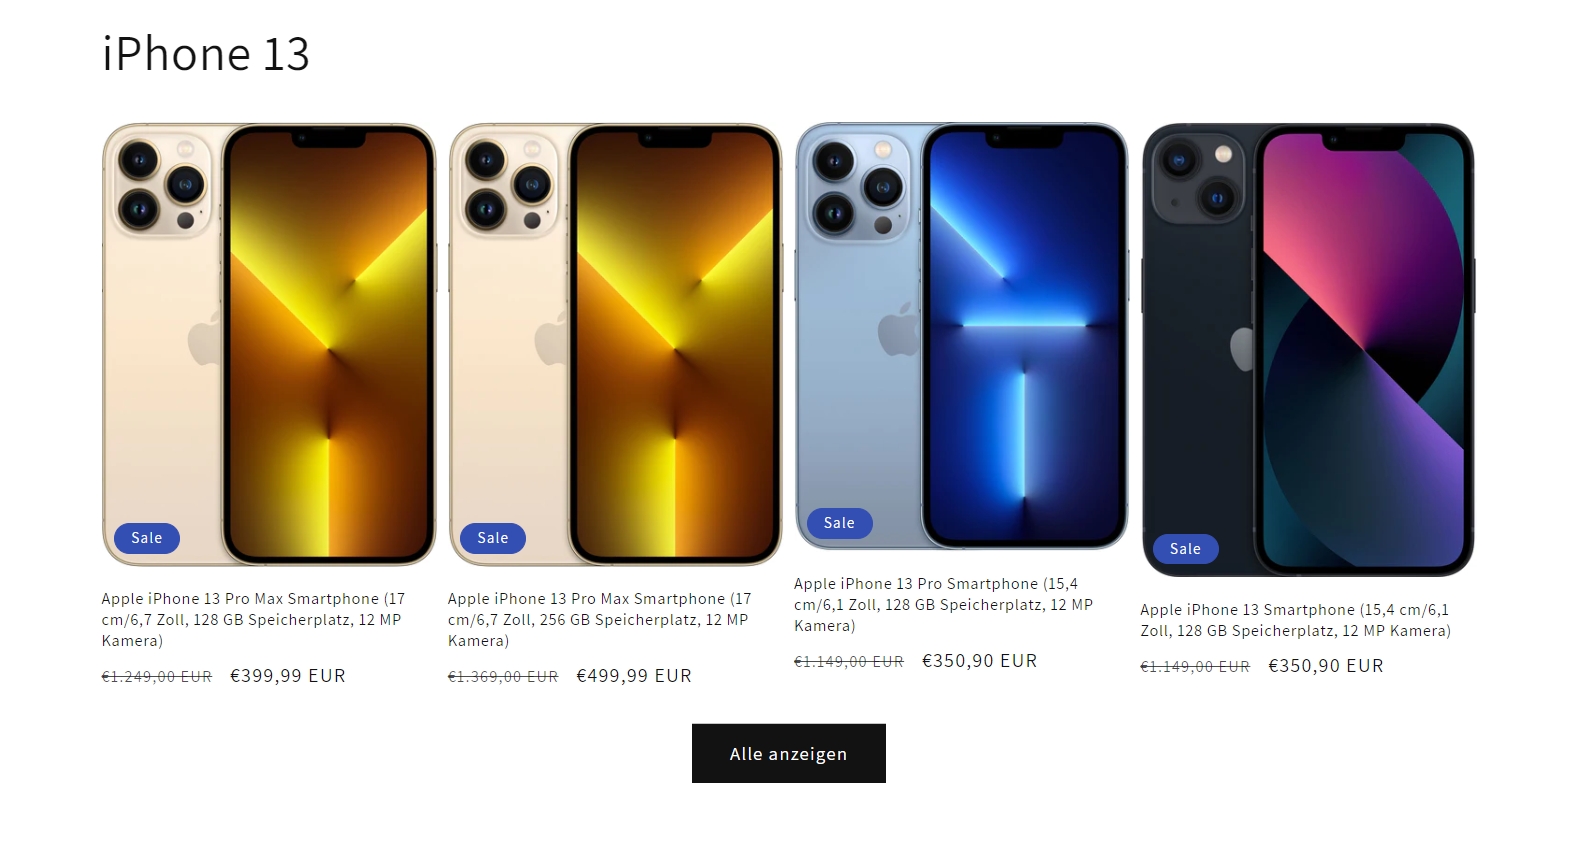1581x846 pixels.
Task: Open the blue iPhone 13 Pro image
Action: [x=962, y=336]
